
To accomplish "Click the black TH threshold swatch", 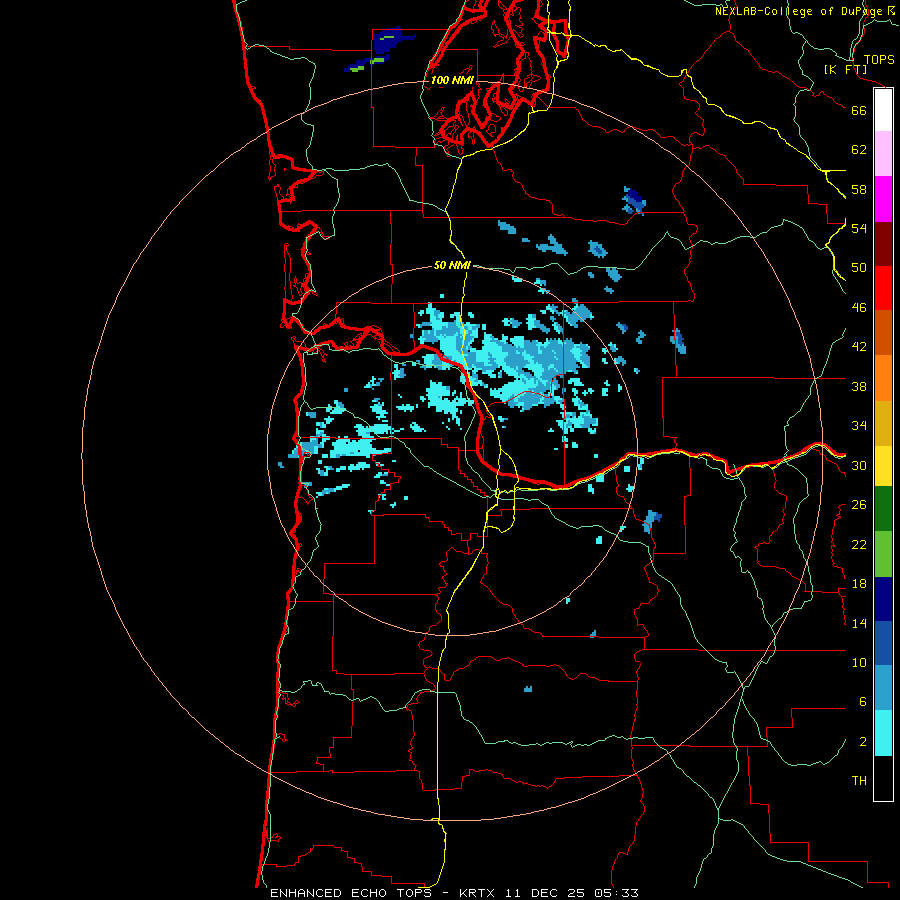I will tap(883, 778).
